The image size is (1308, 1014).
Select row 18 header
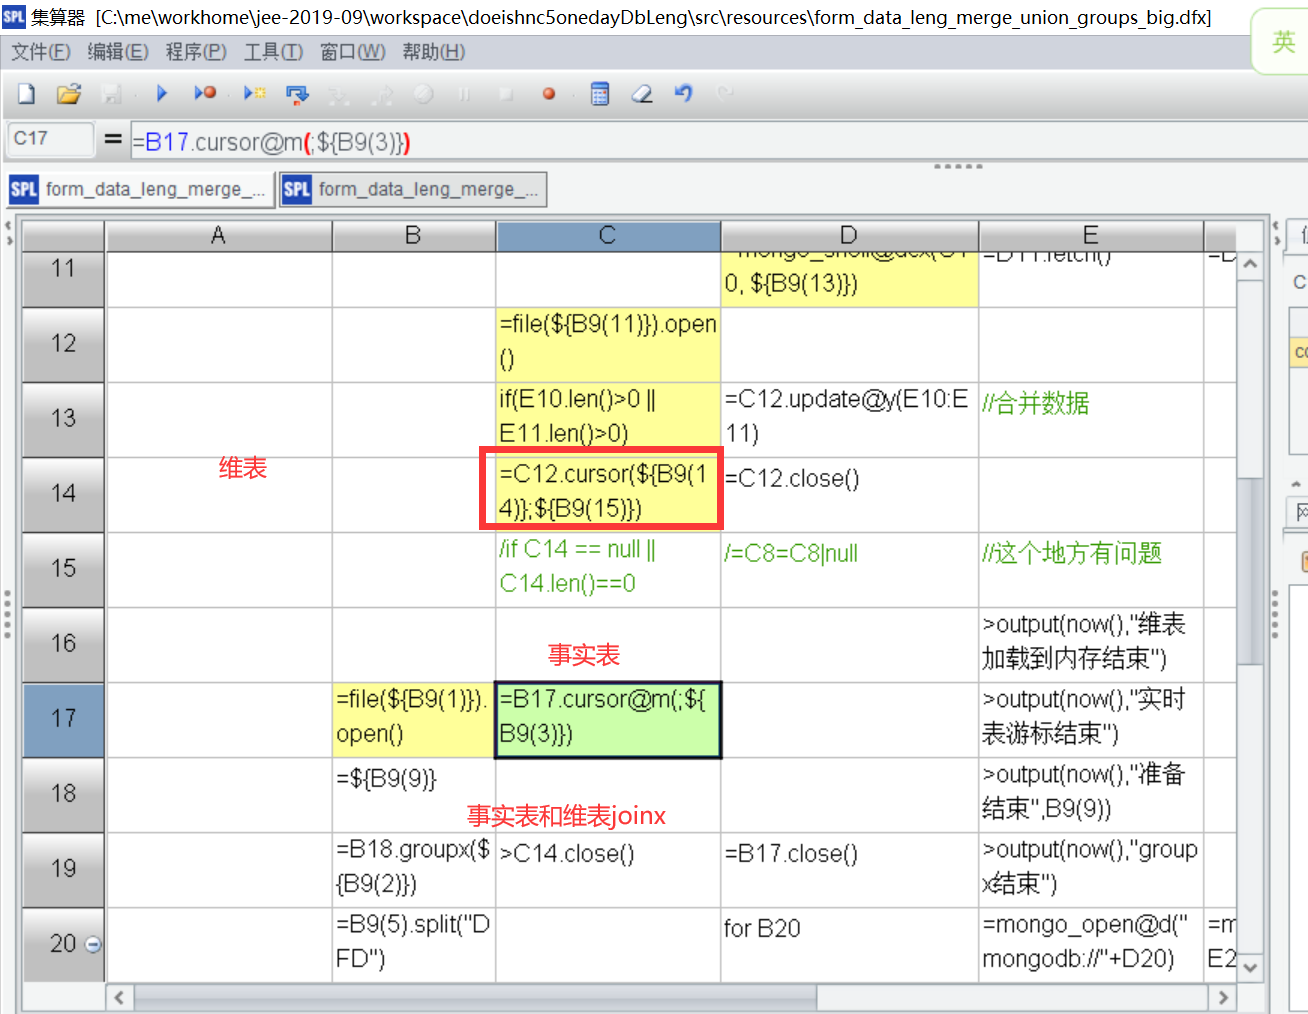tap(63, 794)
